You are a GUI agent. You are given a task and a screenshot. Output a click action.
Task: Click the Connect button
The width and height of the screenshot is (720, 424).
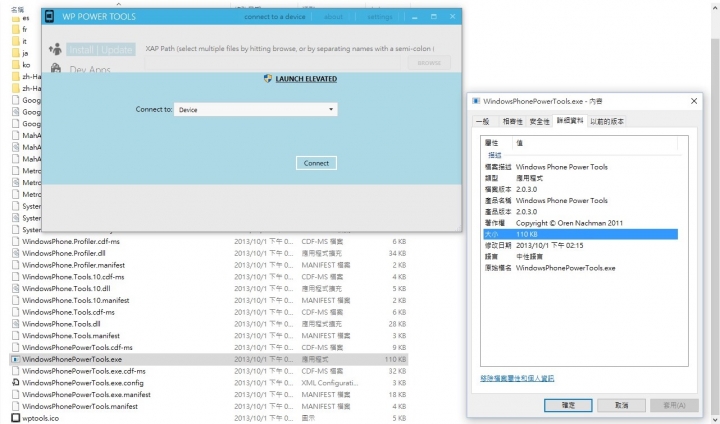click(x=316, y=163)
